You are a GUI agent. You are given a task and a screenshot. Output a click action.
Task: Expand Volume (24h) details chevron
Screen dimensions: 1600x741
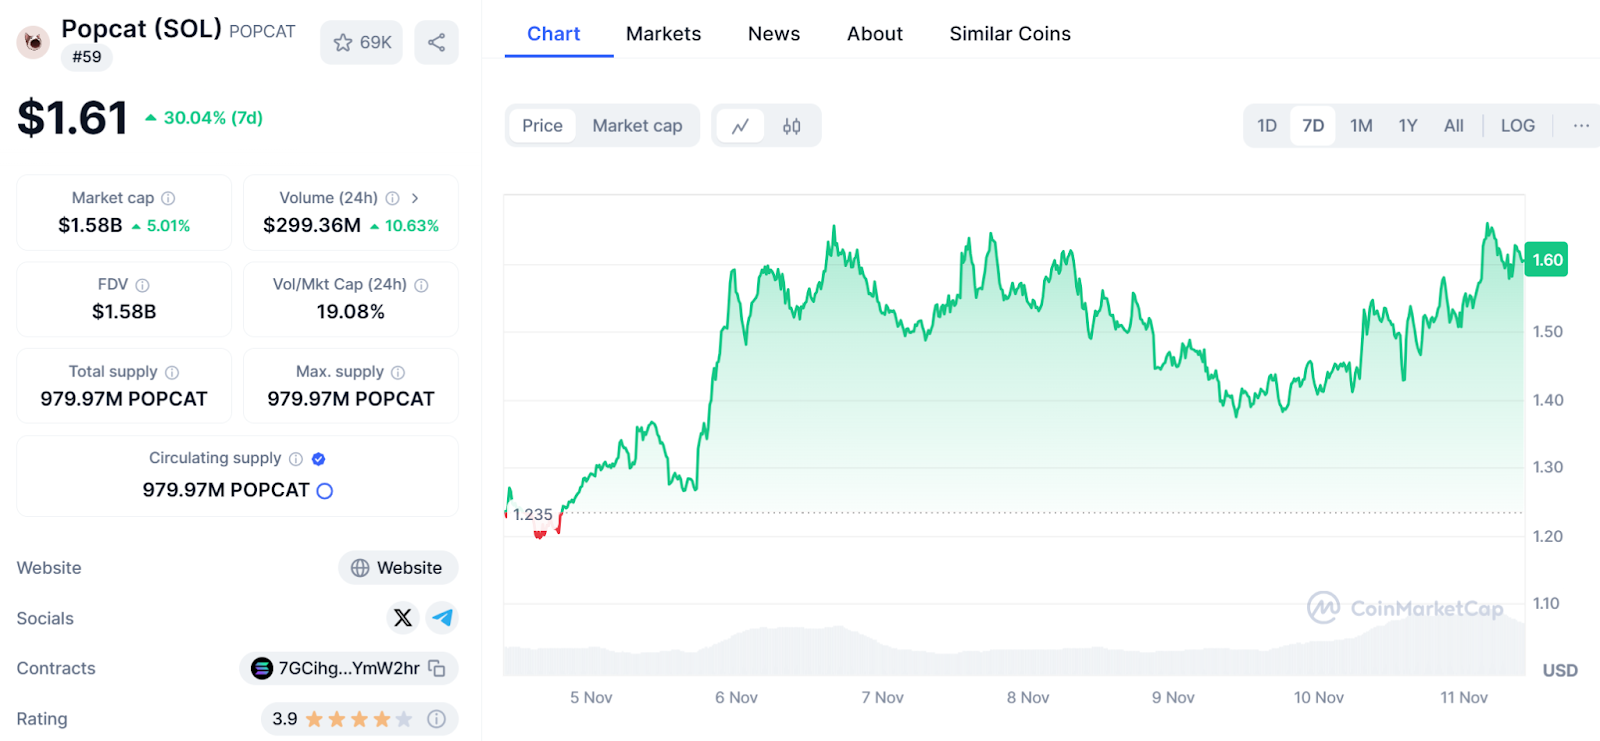[415, 198]
